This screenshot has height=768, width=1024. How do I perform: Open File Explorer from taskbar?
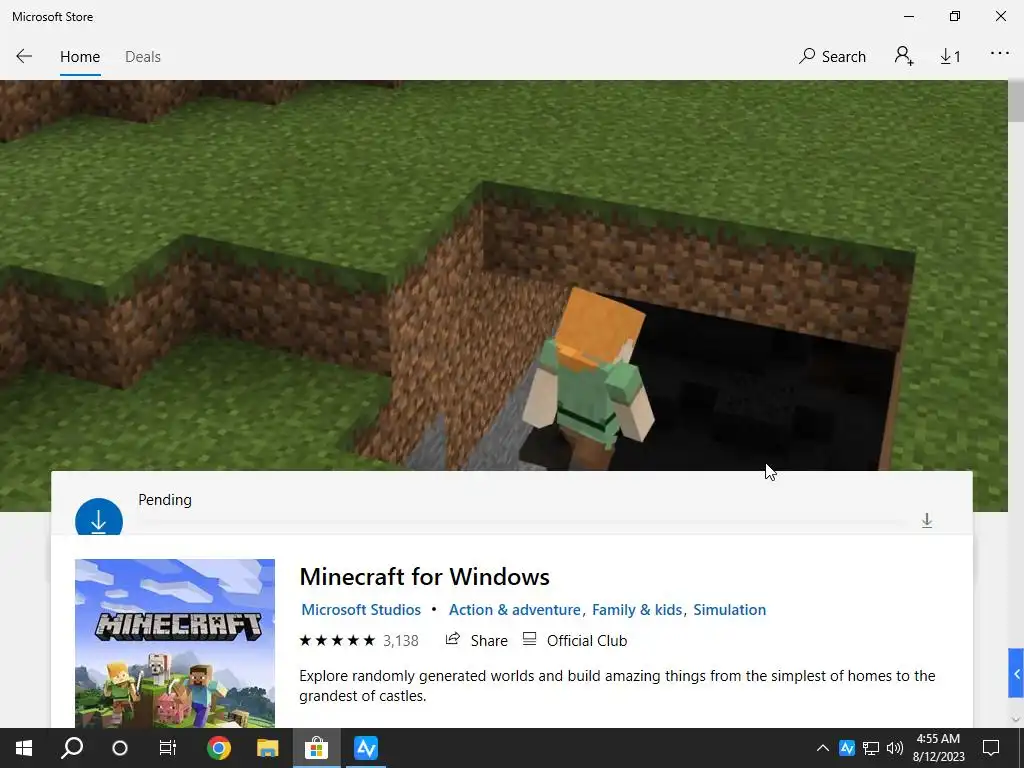[267, 748]
